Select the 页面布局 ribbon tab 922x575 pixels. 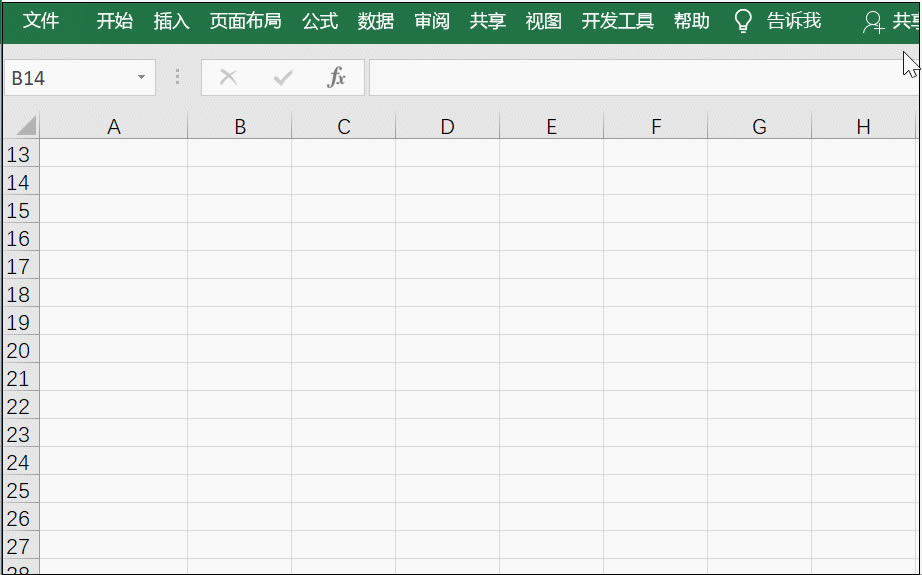click(245, 21)
